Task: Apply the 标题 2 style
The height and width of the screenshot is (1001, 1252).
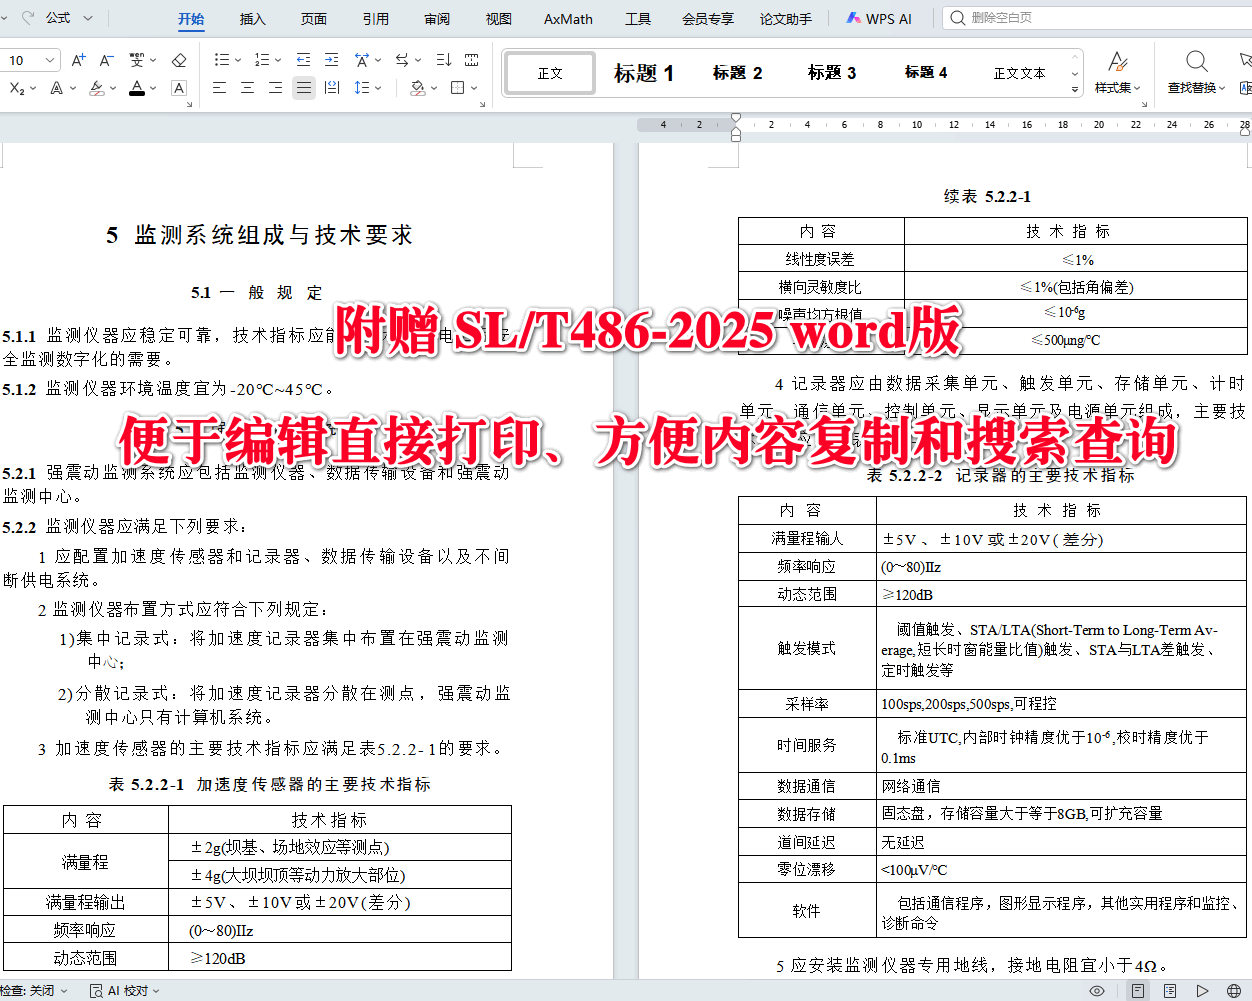Action: pyautogui.click(x=738, y=73)
